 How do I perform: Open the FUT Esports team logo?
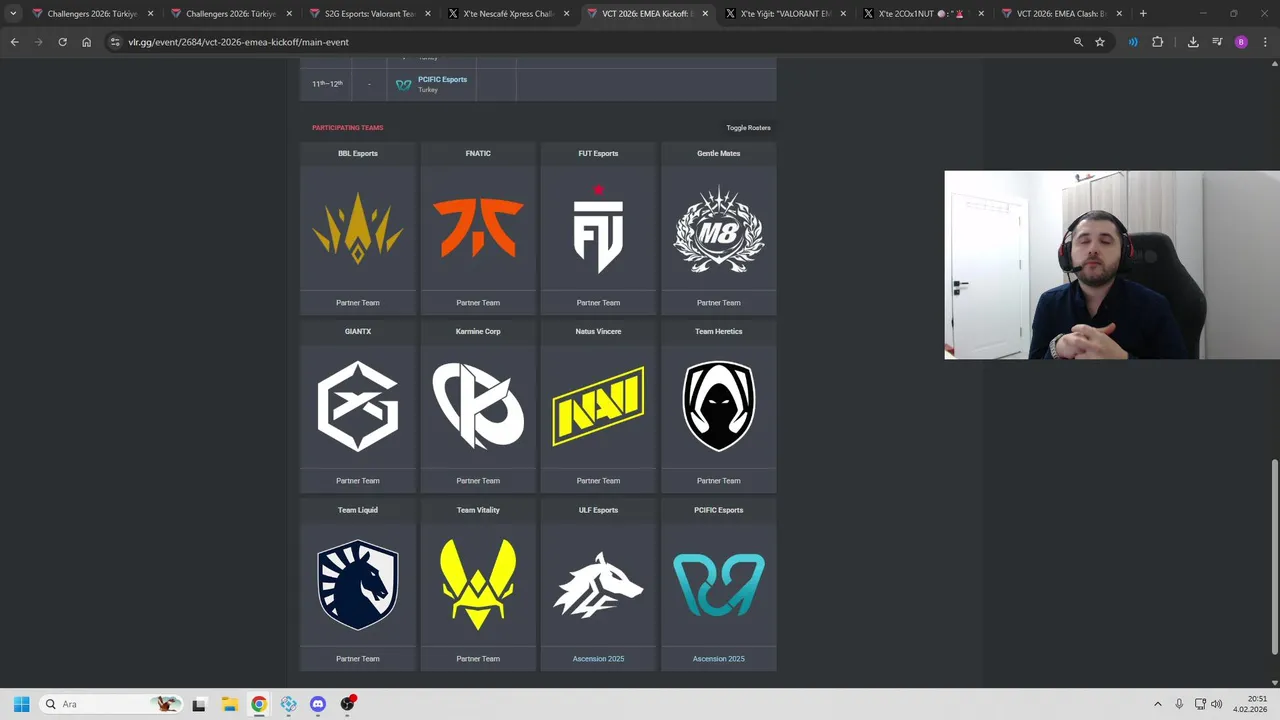(x=598, y=229)
